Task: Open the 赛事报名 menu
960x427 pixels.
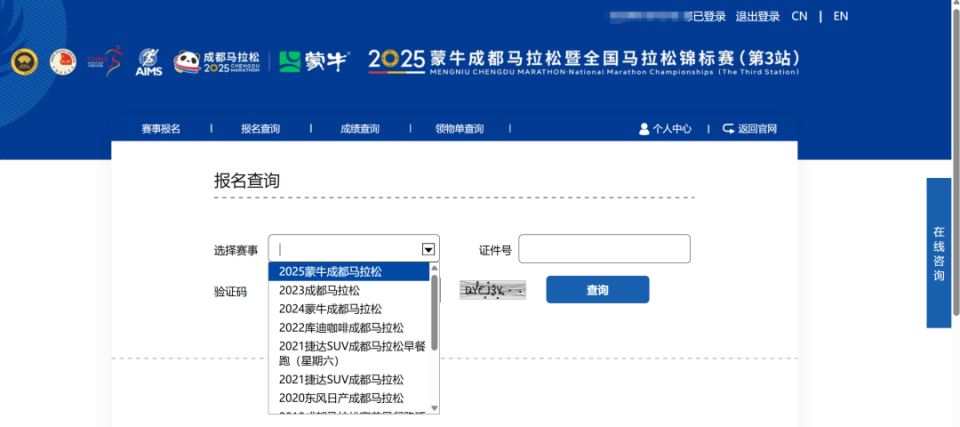Action: coord(161,129)
